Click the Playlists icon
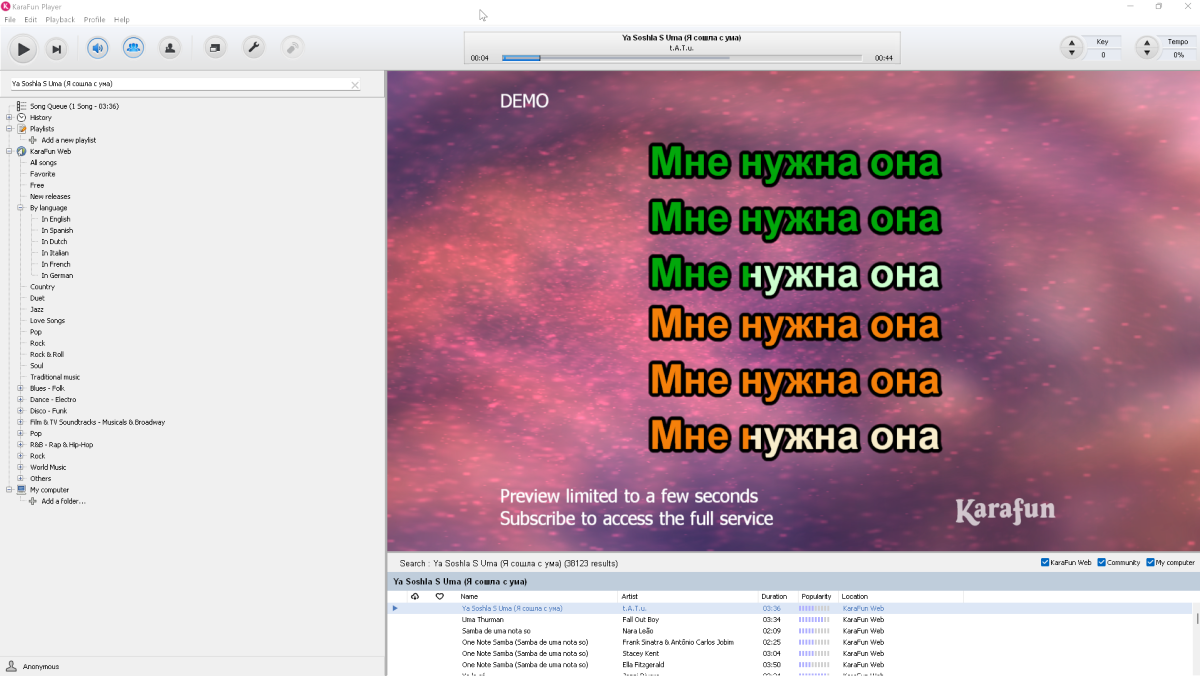 tap(21, 129)
